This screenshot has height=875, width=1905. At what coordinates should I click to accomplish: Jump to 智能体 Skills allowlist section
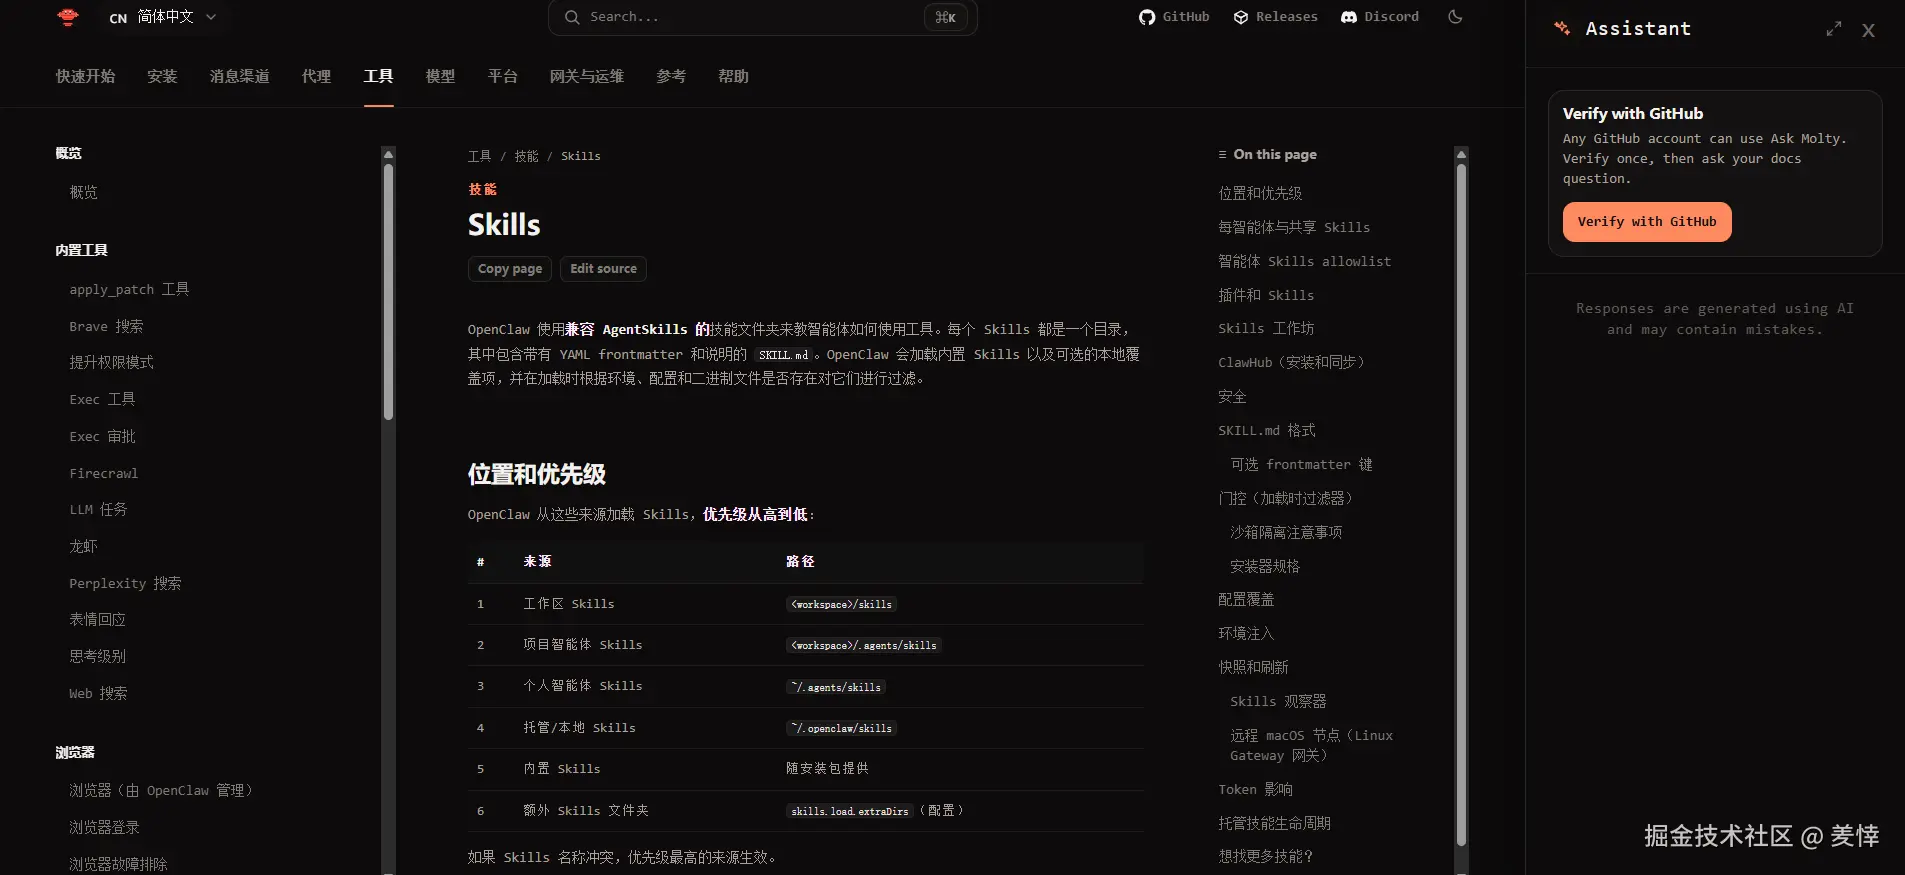[x=1304, y=261]
